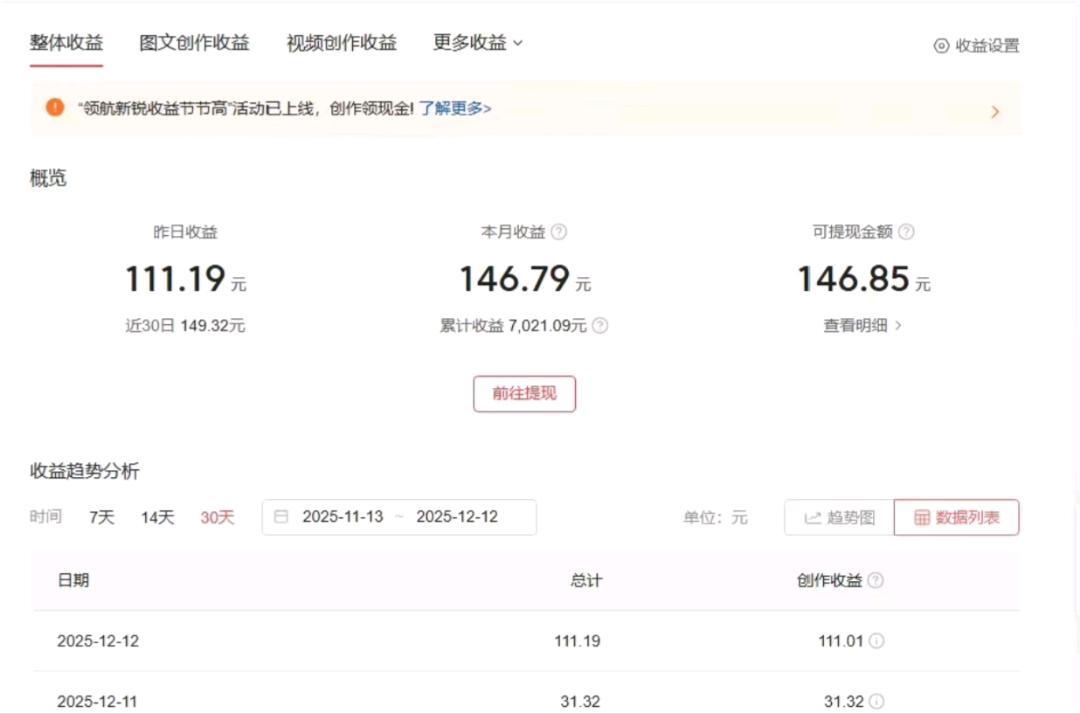Screen dimensions: 1080x714
Task: Click the 概览 section heading
Action: click(48, 178)
